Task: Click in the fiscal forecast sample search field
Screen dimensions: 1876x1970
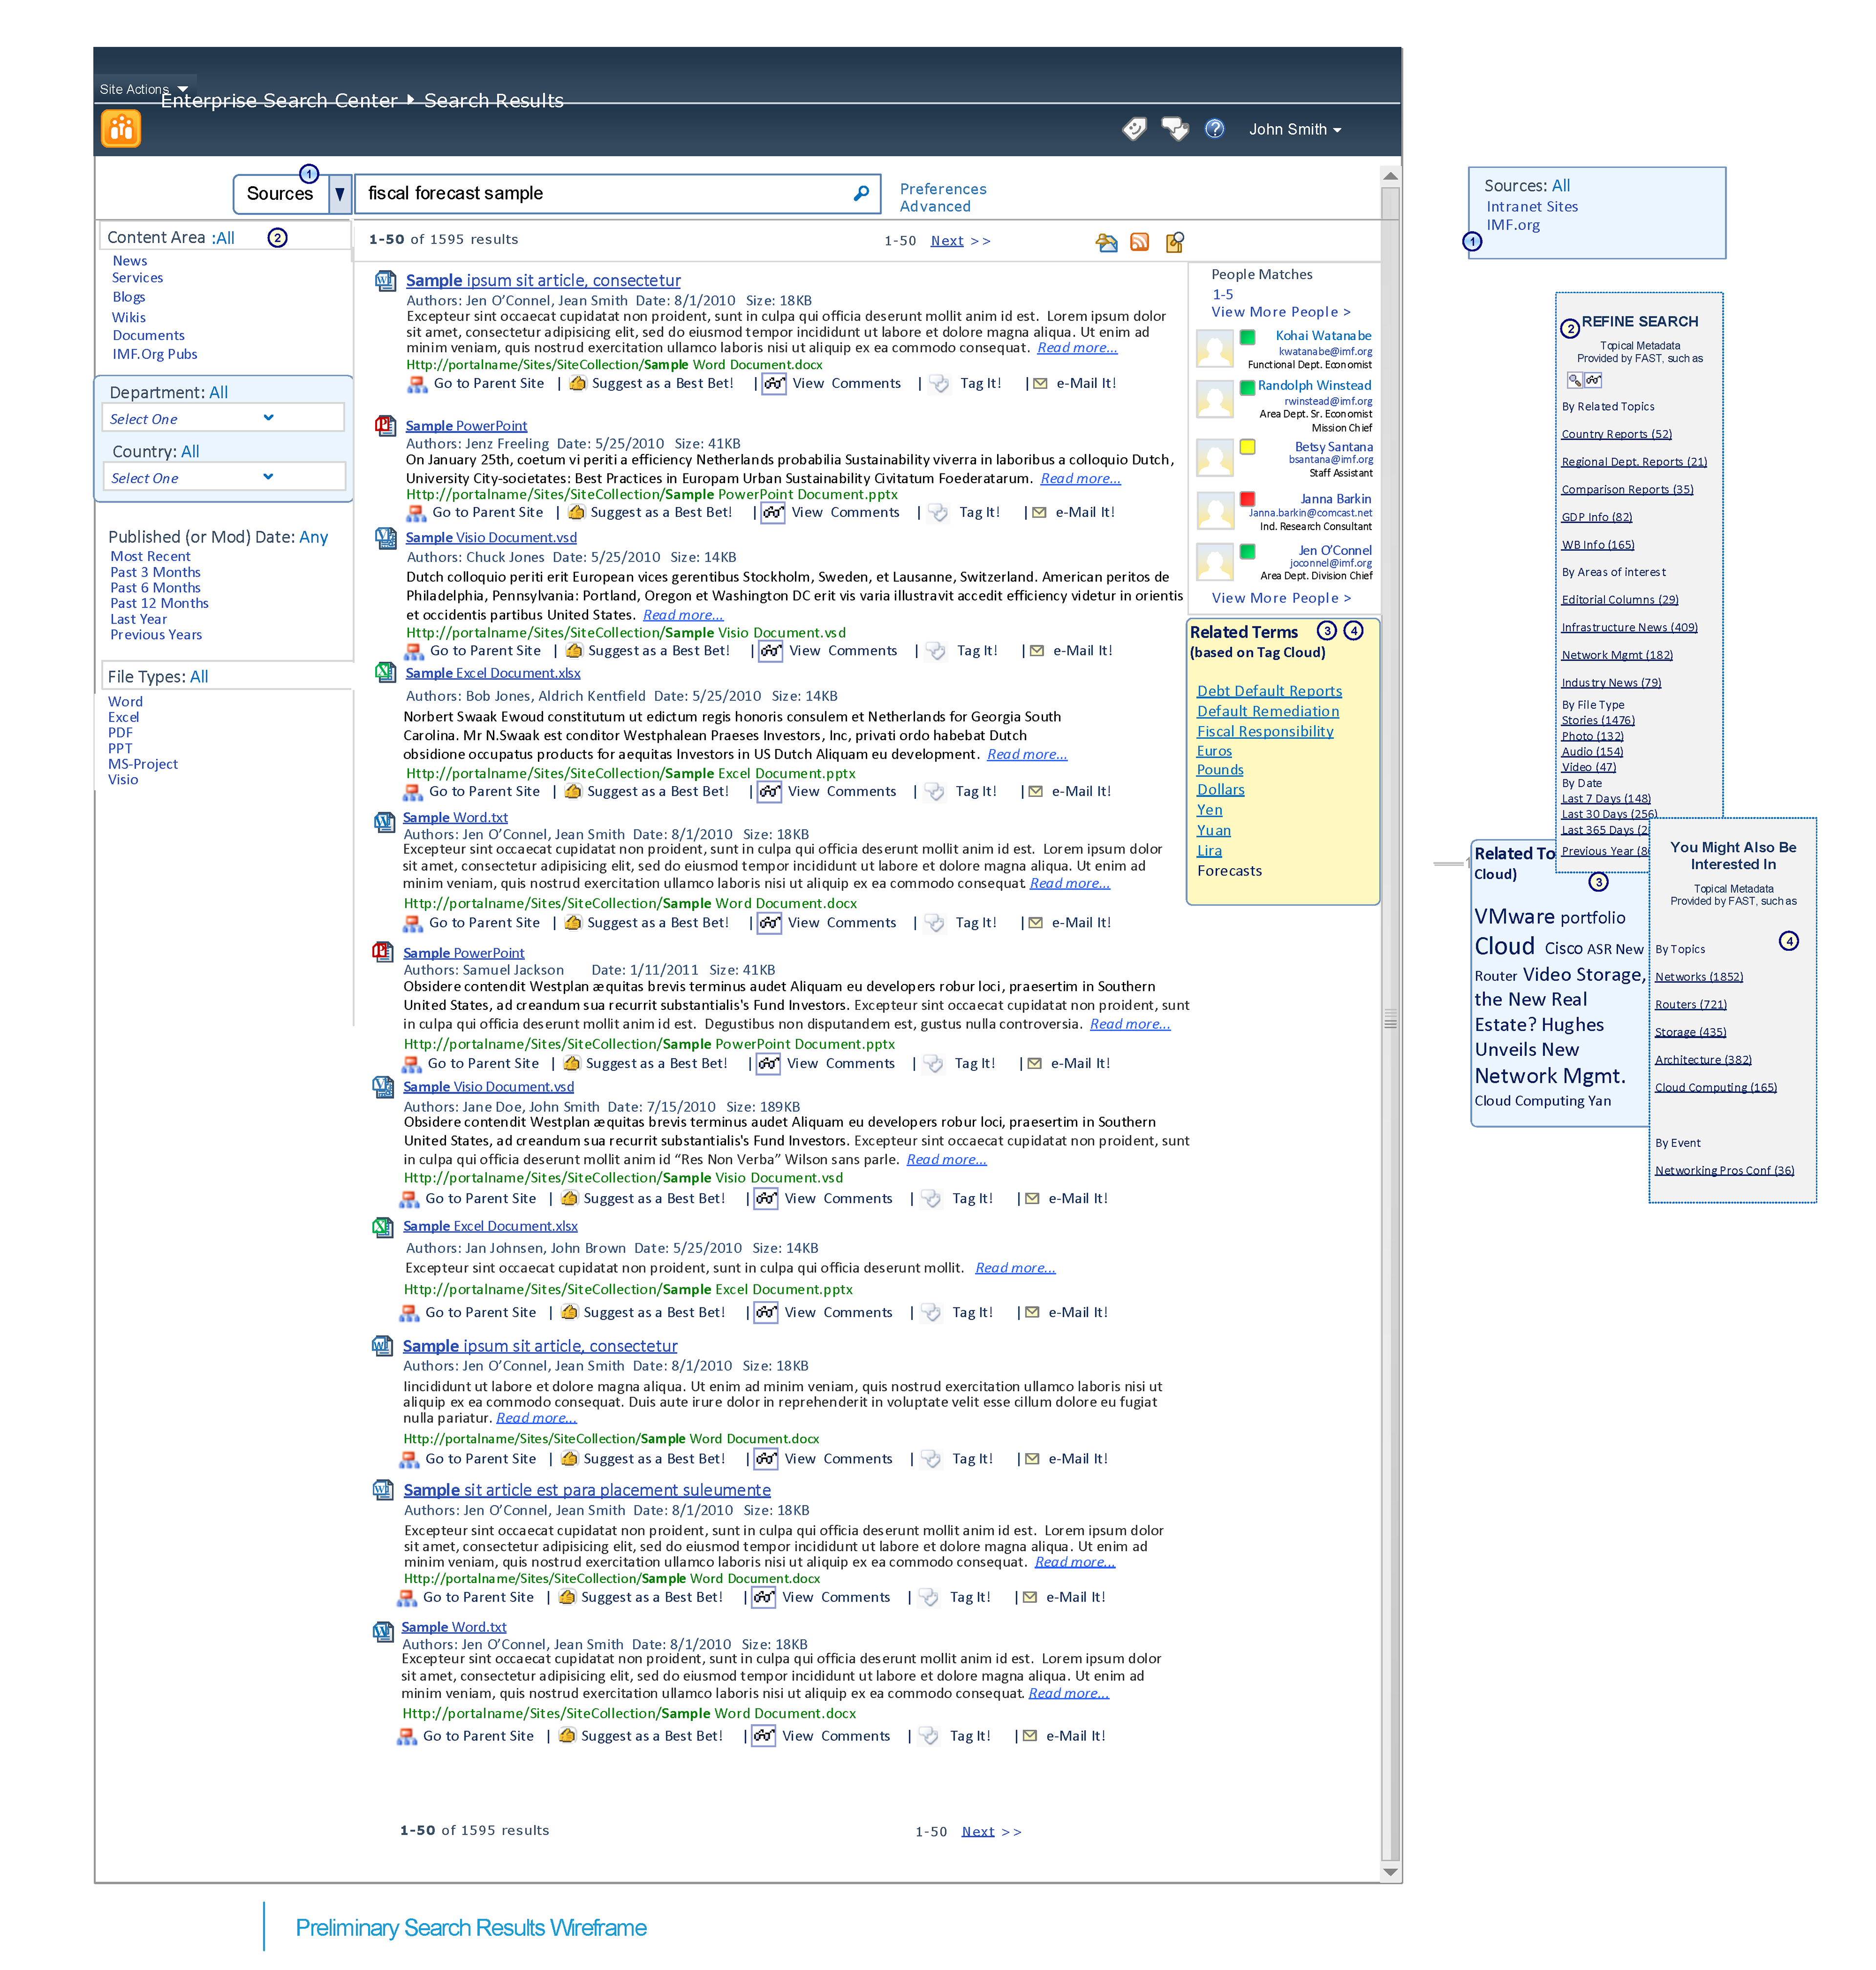Action: pos(600,194)
